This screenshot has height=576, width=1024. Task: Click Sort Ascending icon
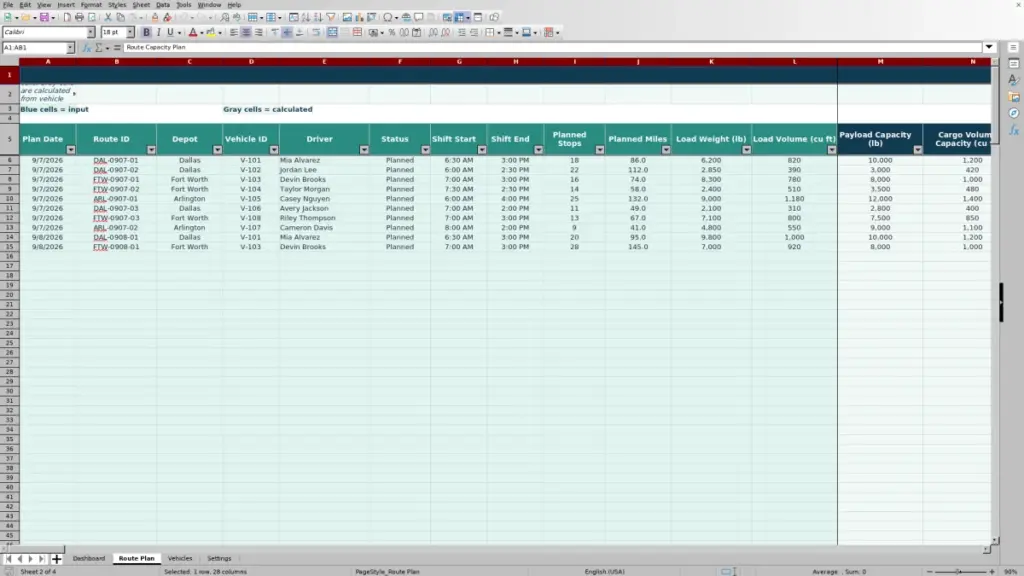pyautogui.click(x=306, y=17)
